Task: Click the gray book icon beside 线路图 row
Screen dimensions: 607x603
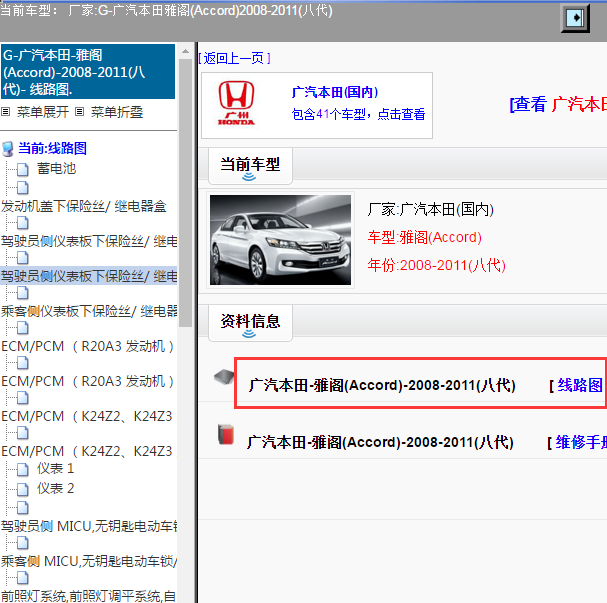Action: [224, 377]
